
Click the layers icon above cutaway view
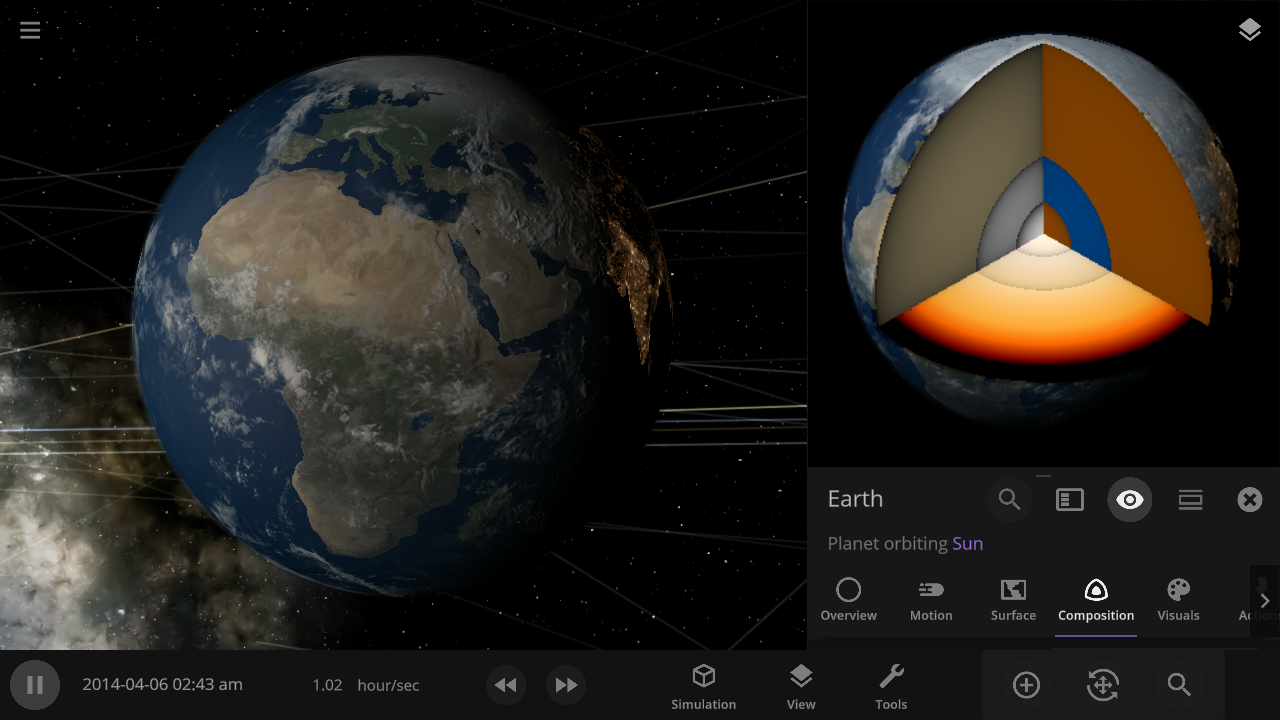click(x=1249, y=30)
